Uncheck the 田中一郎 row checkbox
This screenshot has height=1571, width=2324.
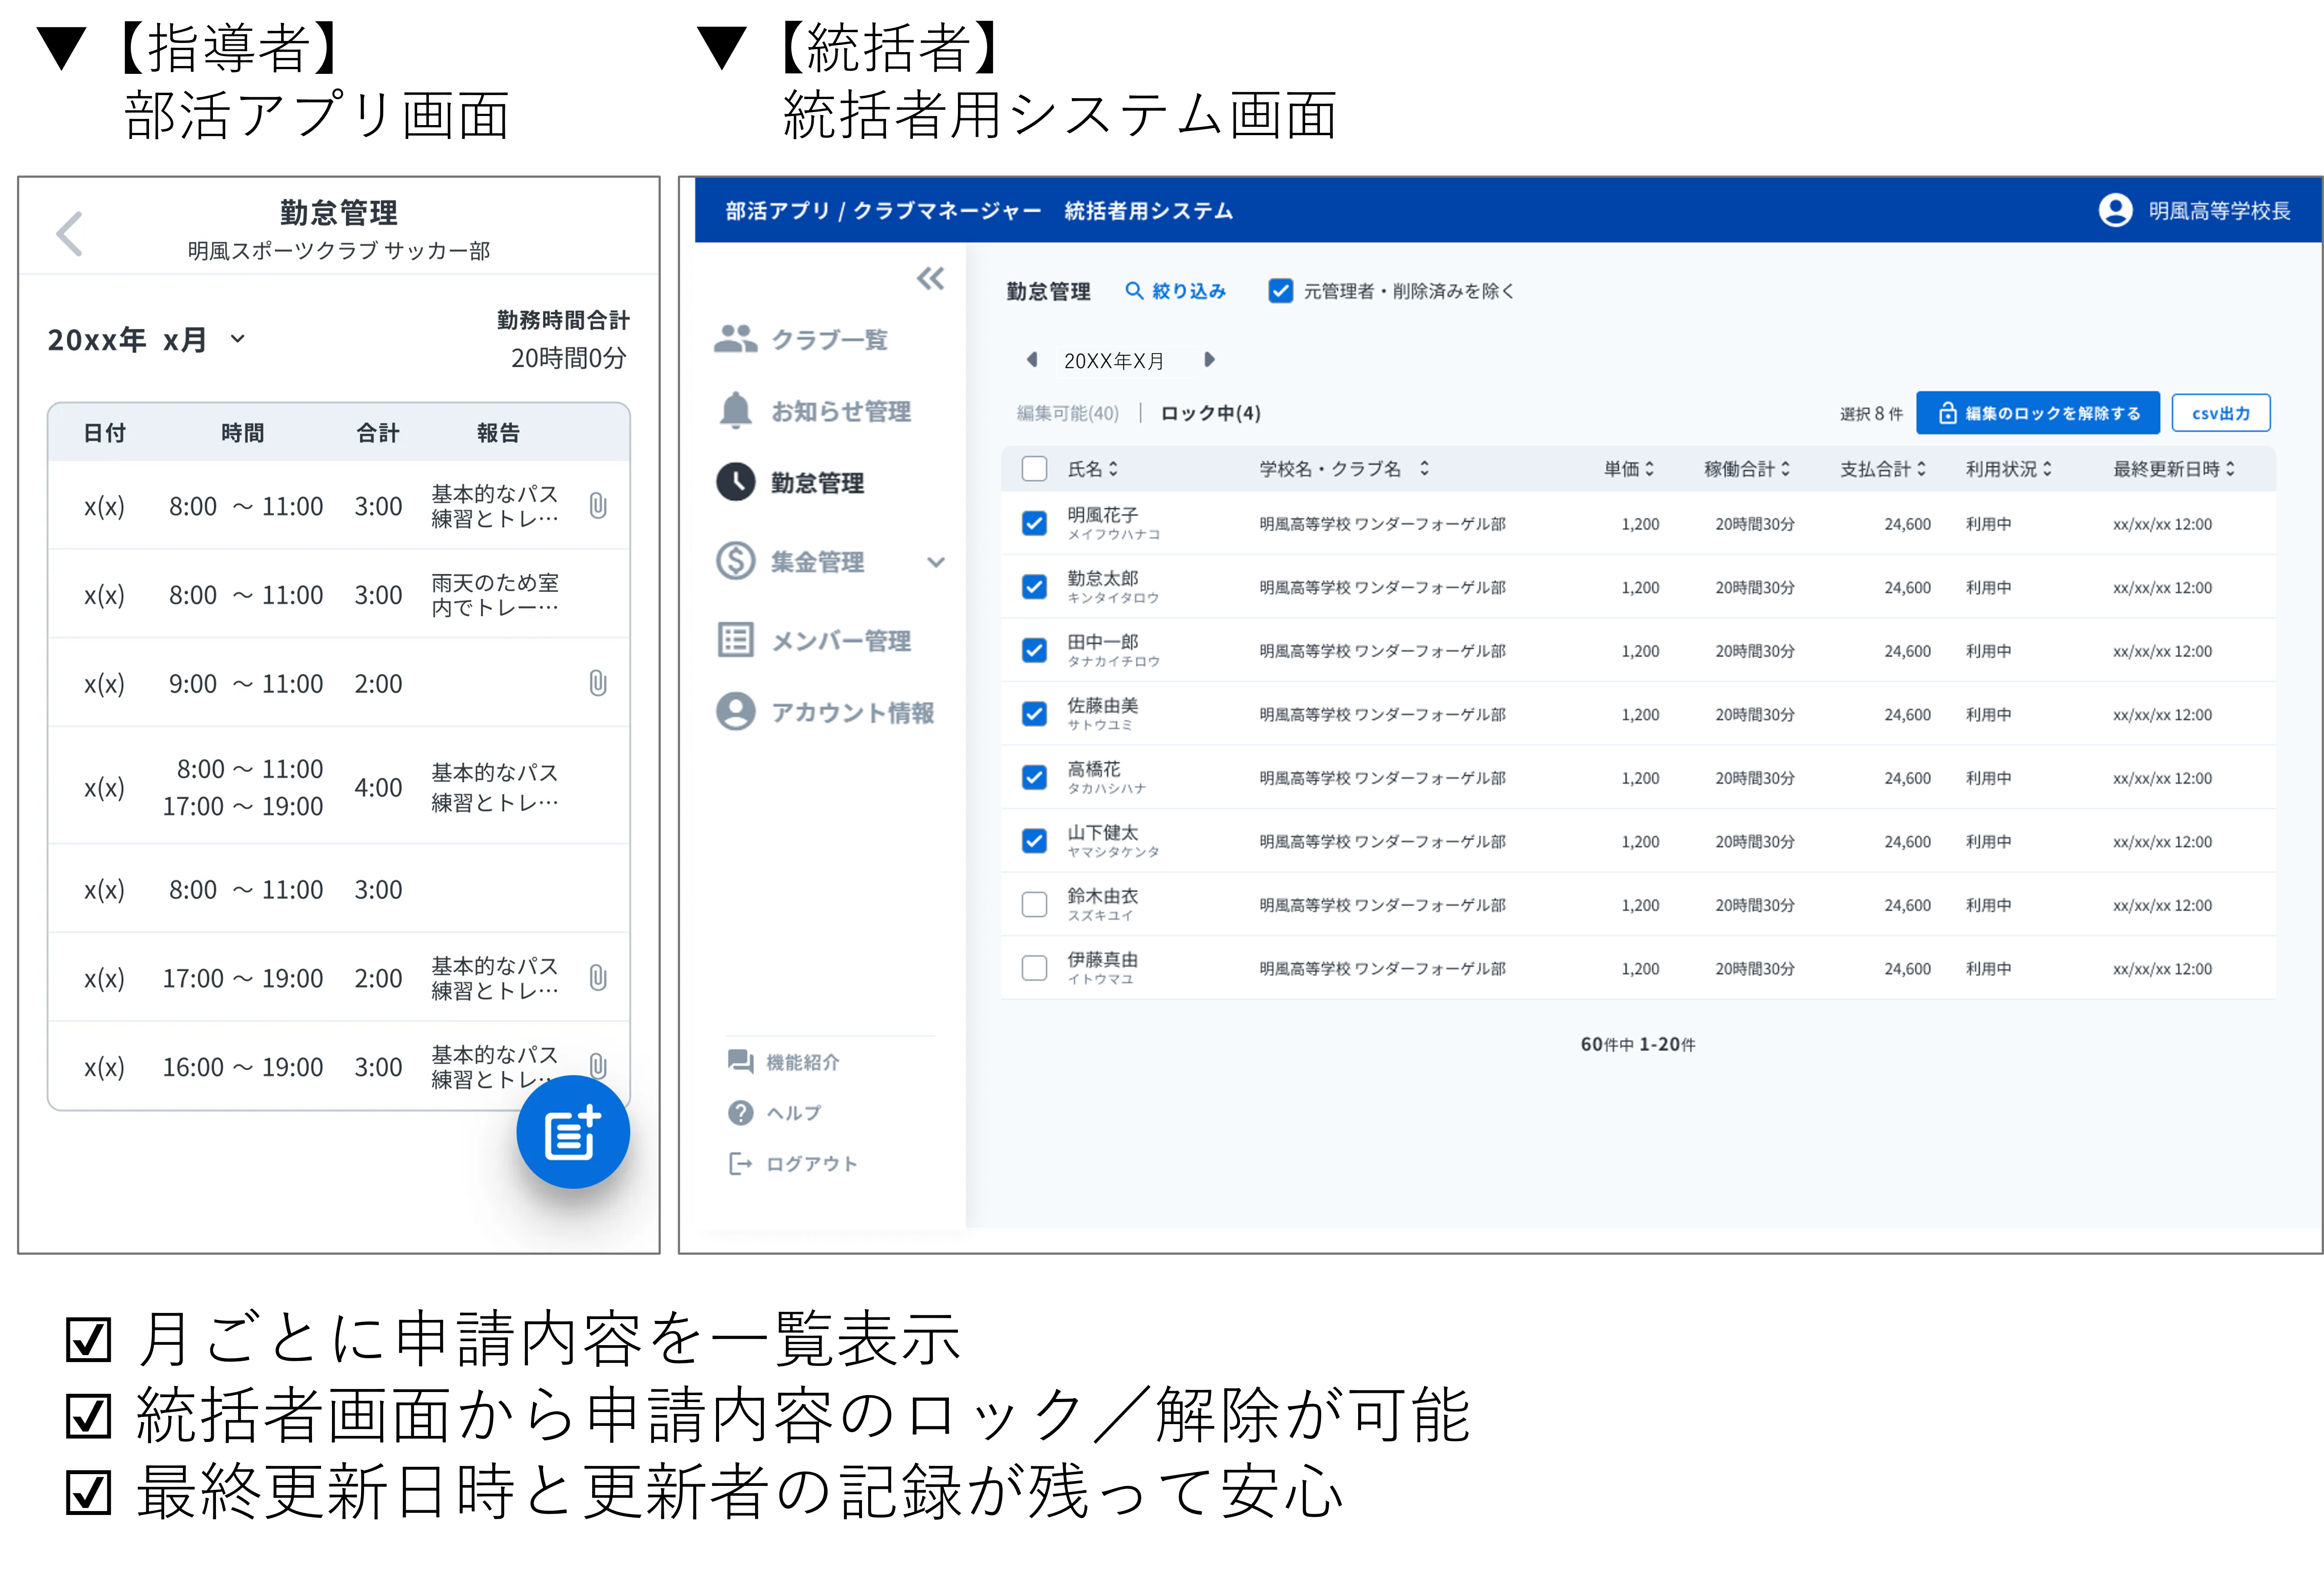point(1034,650)
